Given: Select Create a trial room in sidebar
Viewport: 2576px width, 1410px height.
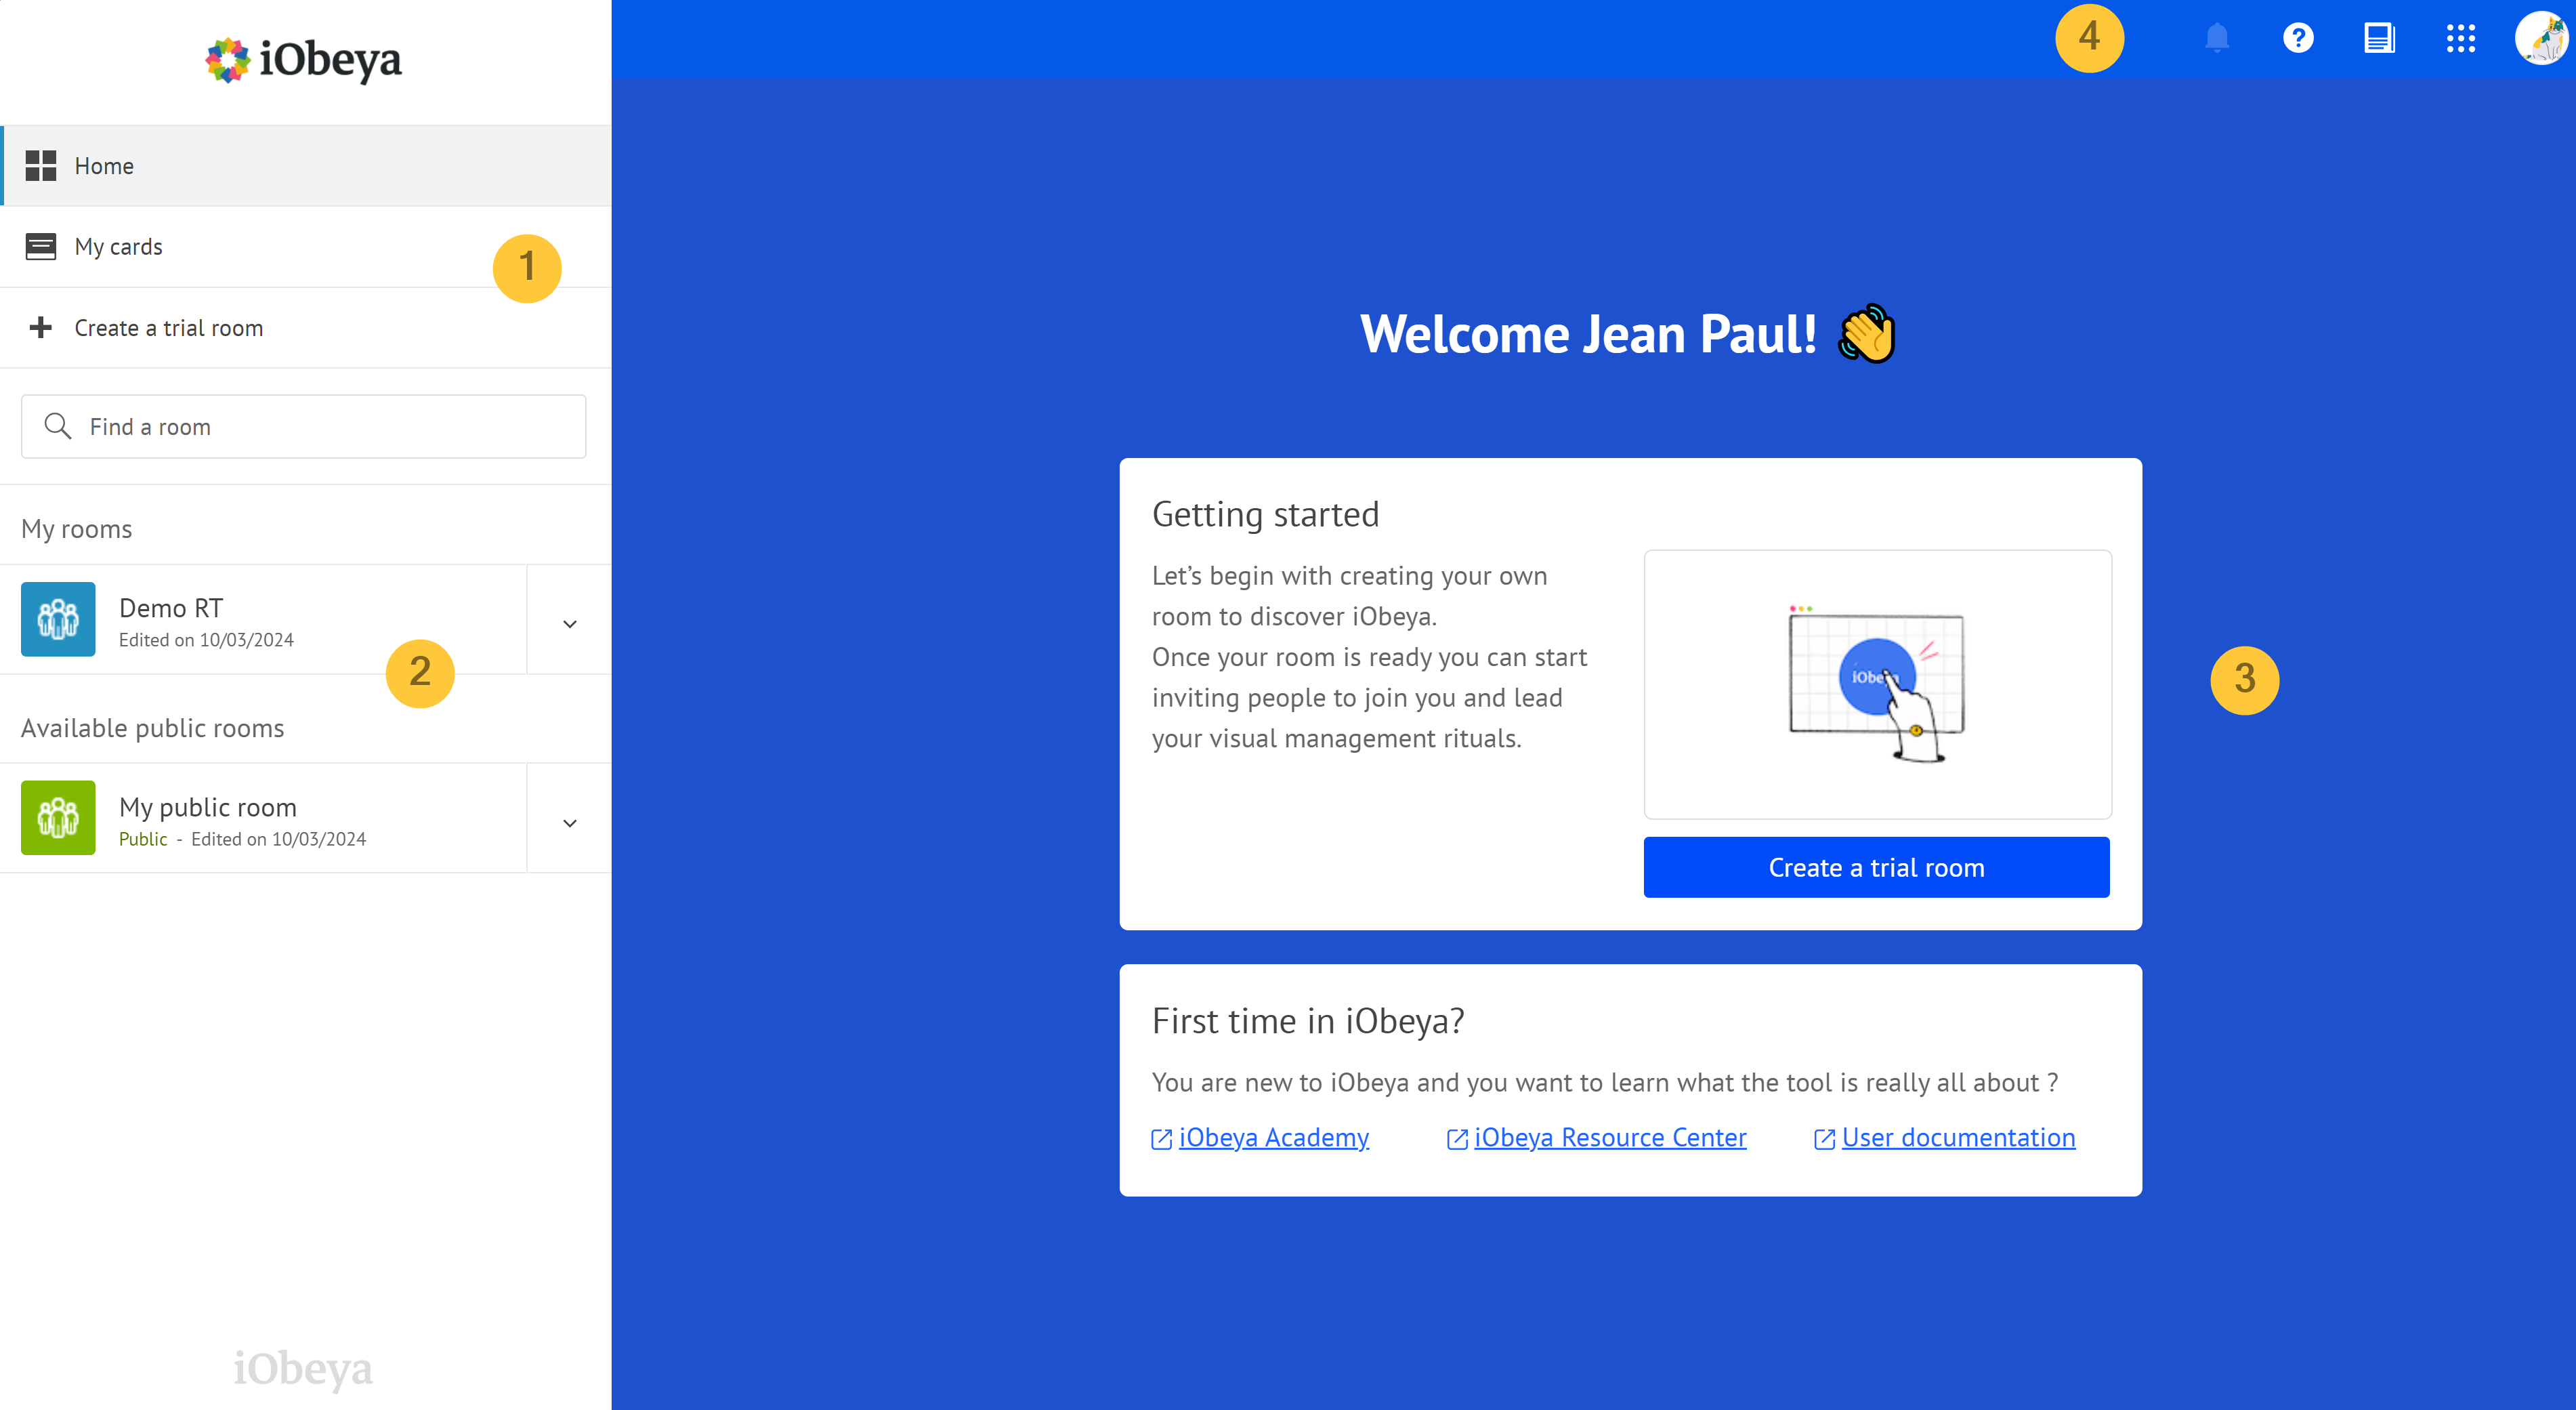Looking at the screenshot, I should pyautogui.click(x=306, y=328).
